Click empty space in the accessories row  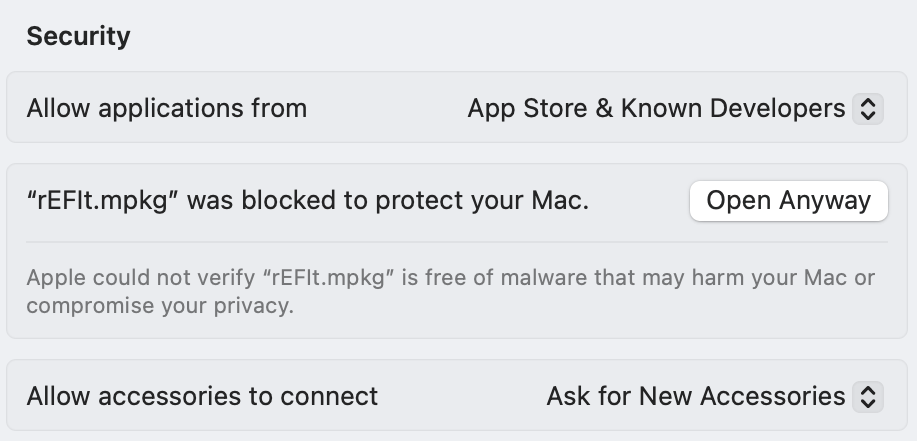click(x=460, y=396)
